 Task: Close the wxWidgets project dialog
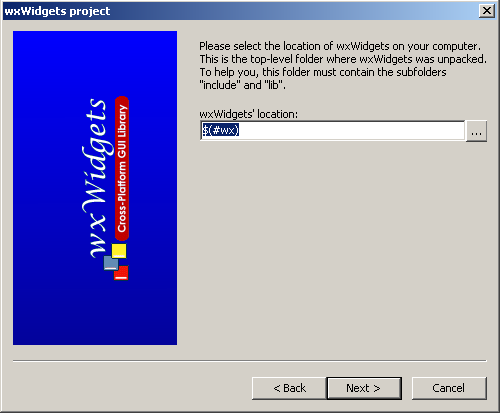pos(486,11)
